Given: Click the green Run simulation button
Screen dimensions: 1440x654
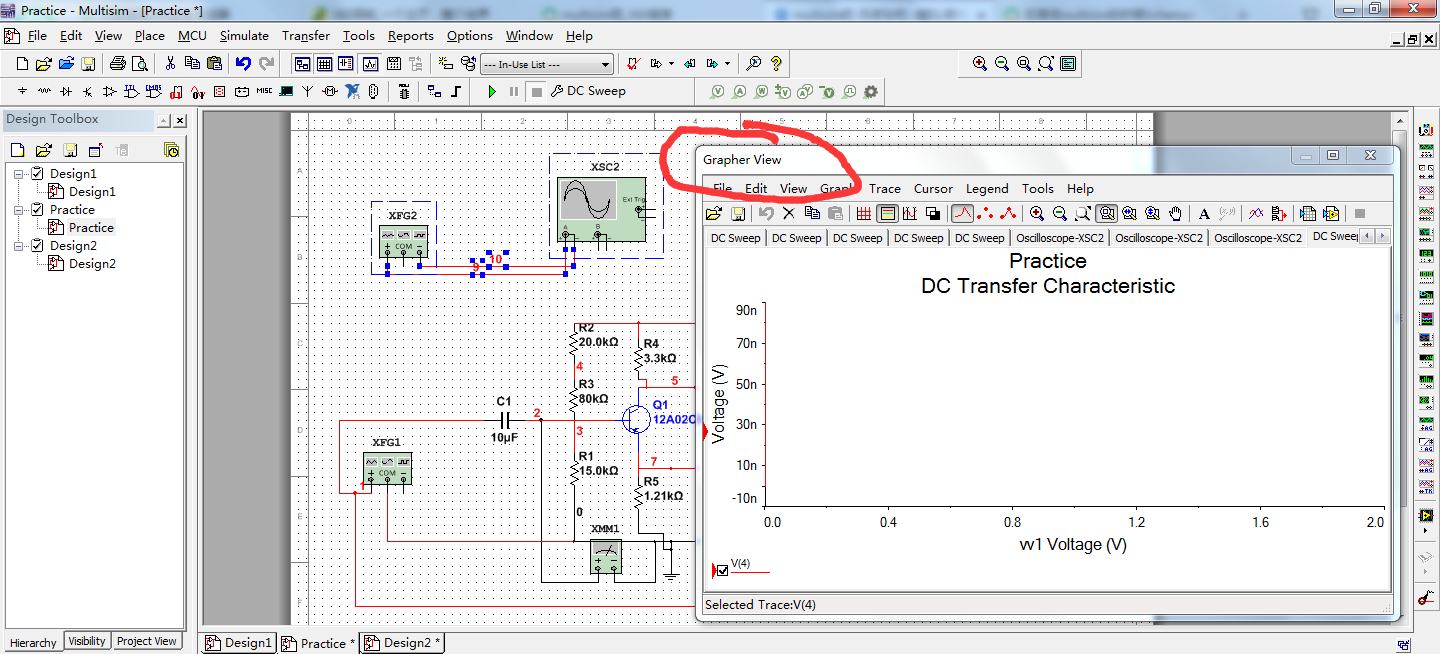Looking at the screenshot, I should point(491,91).
